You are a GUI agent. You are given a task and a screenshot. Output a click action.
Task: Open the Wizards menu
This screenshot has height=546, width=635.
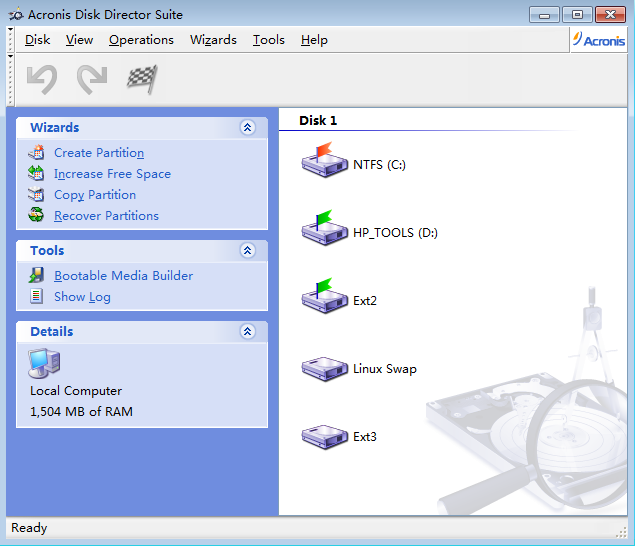213,40
